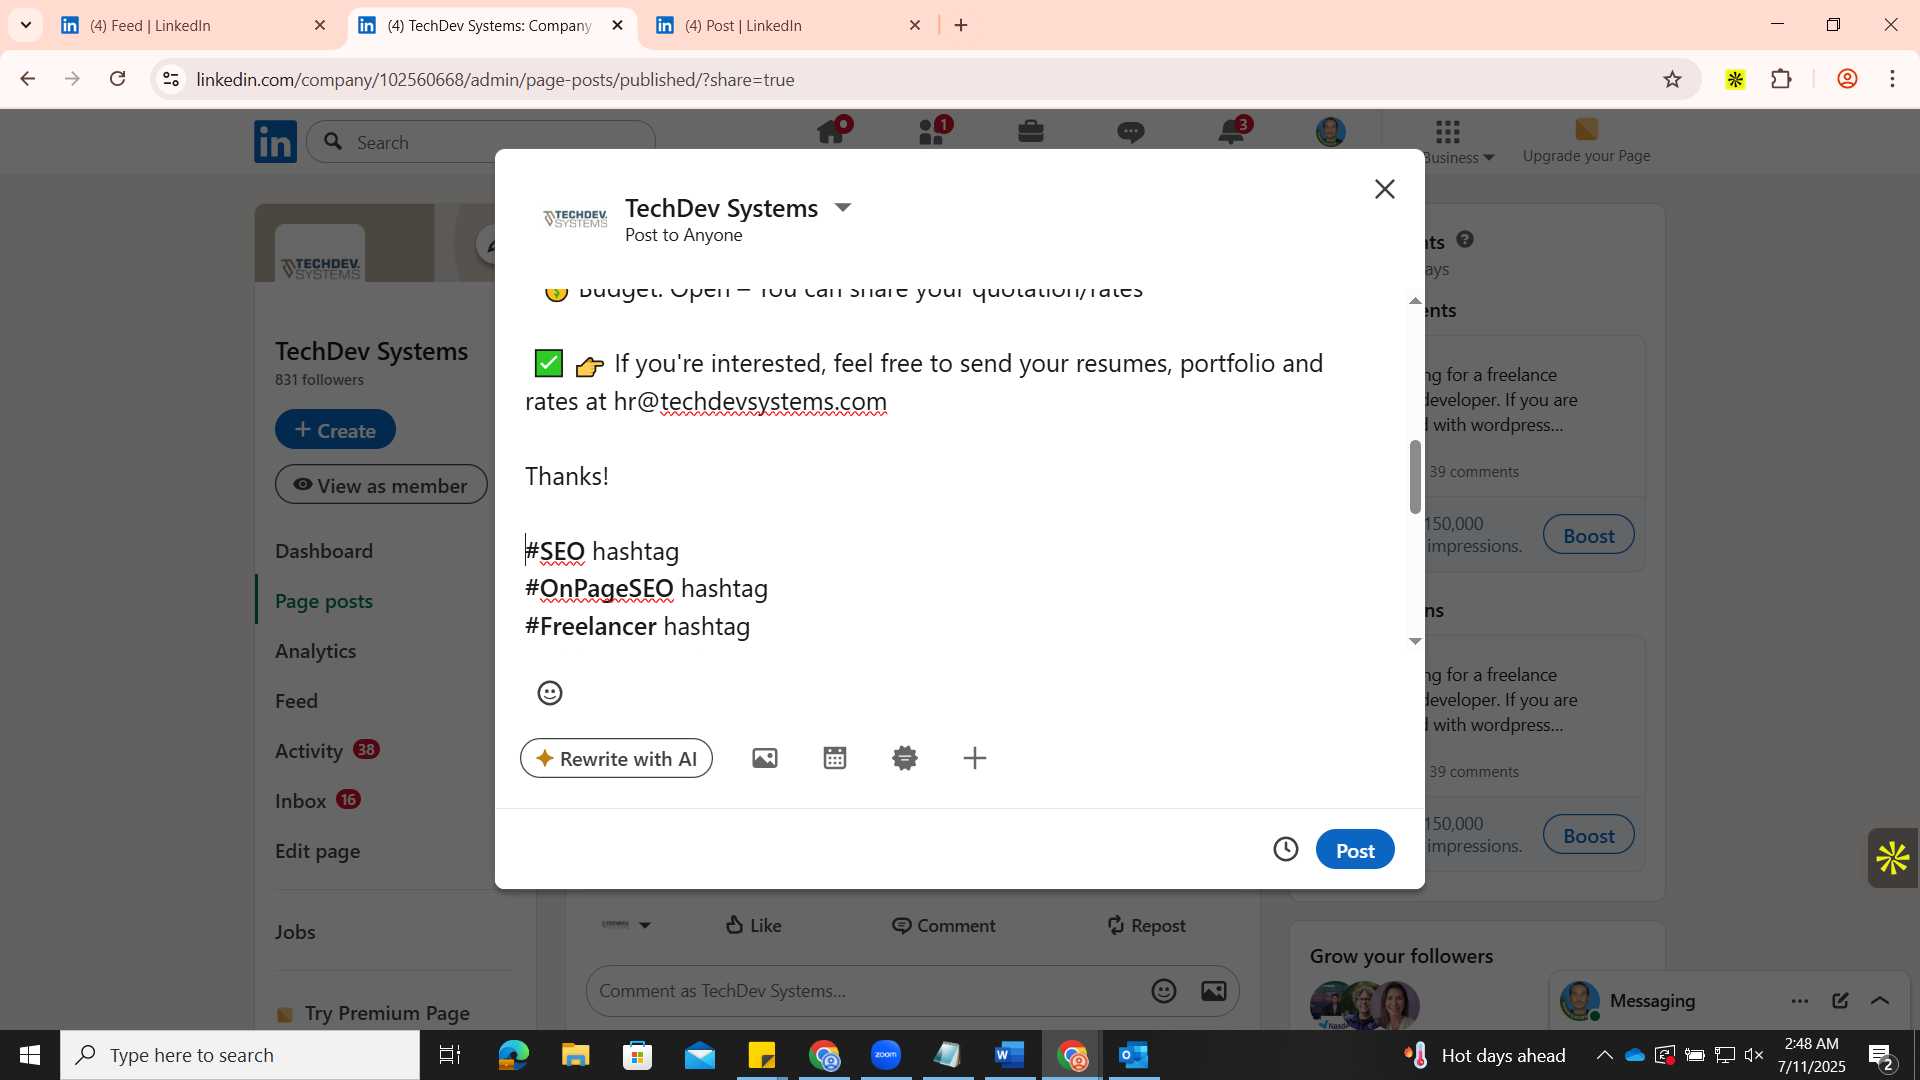The image size is (1920, 1080).
Task: Open Outlook from taskbar
Action: [x=1133, y=1055]
